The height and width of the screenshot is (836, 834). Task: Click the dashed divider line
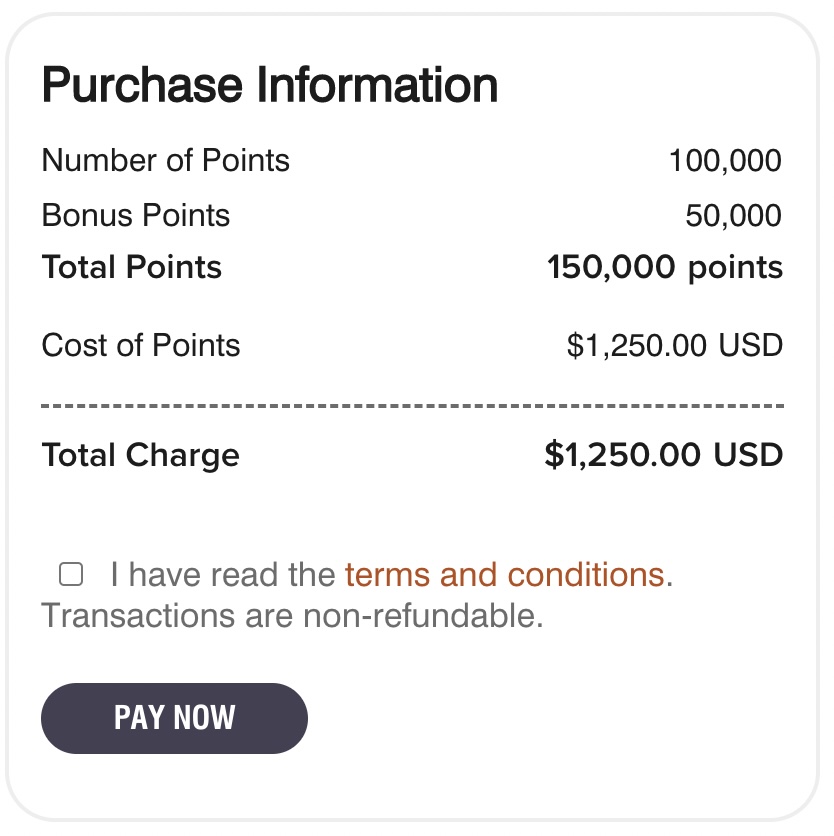coord(412,407)
